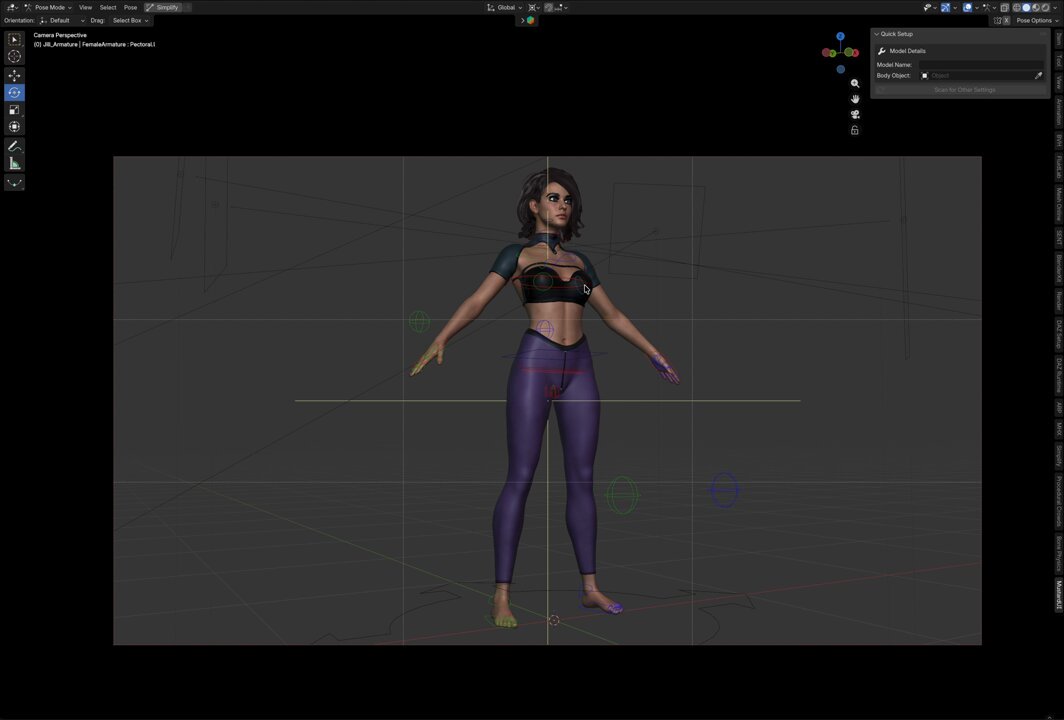Open the Pose menu in header

130,7
